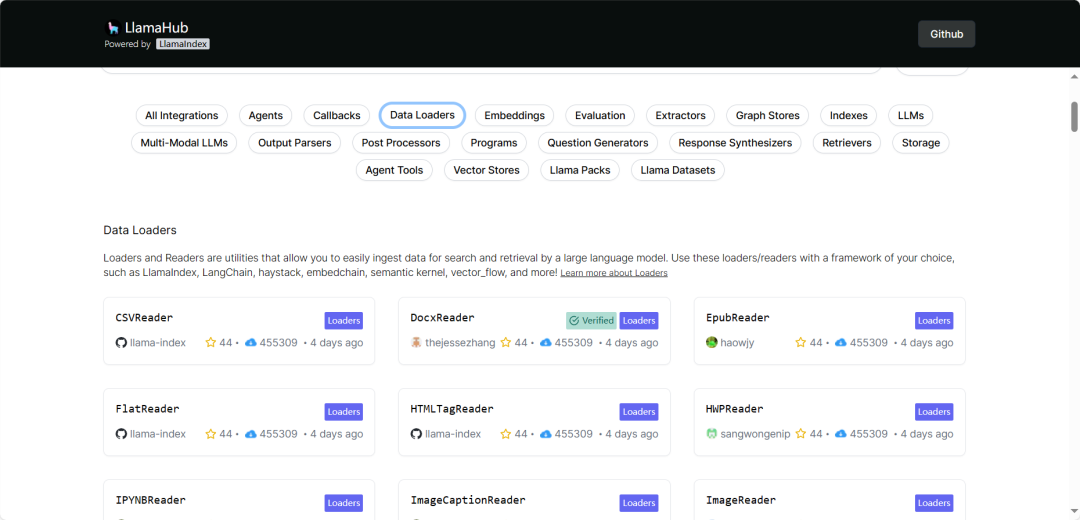This screenshot has width=1080, height=520.
Task: Choose the LLMs category pill
Action: (x=911, y=115)
